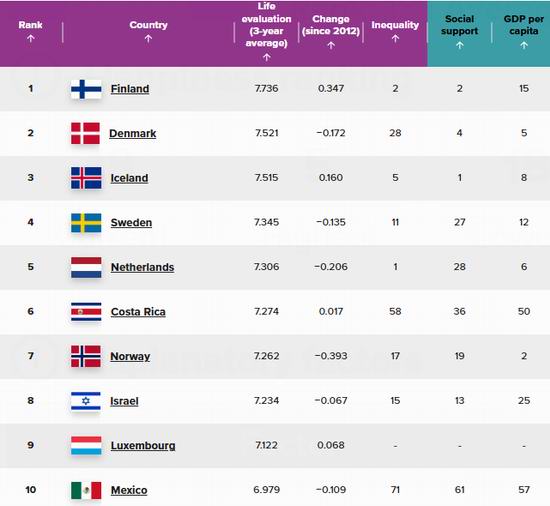
Task: Sort by Country using its arrow
Action: point(148,39)
